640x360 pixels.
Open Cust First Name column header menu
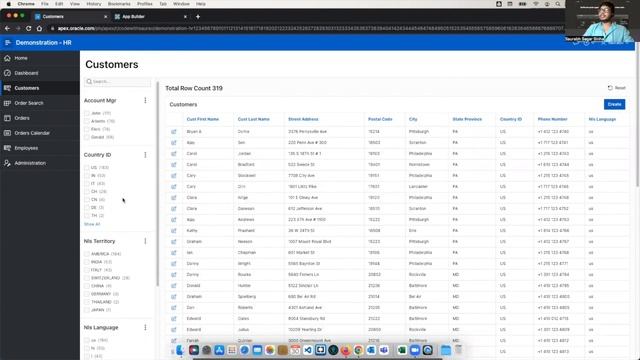pos(203,119)
